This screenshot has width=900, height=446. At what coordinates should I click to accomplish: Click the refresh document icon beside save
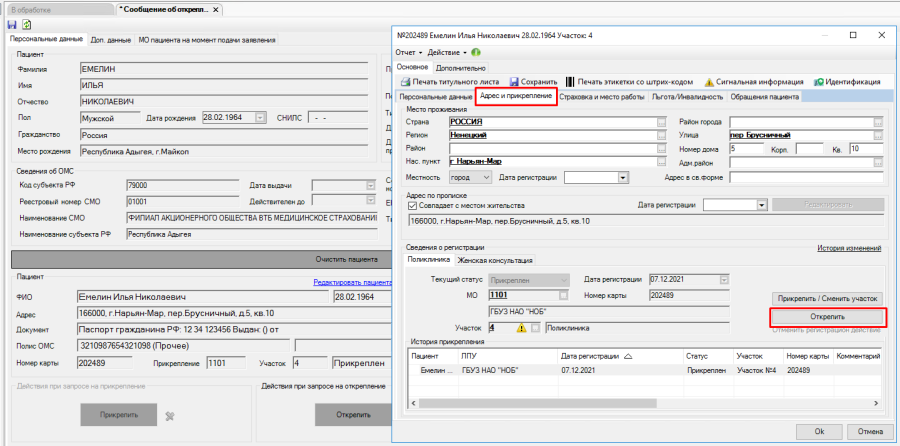coord(26,24)
